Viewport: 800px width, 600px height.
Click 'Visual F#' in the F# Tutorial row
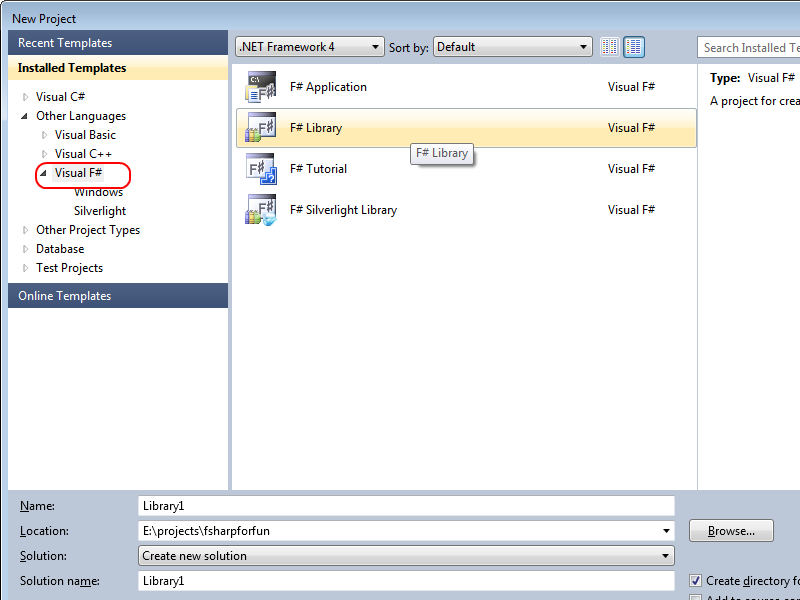631,169
